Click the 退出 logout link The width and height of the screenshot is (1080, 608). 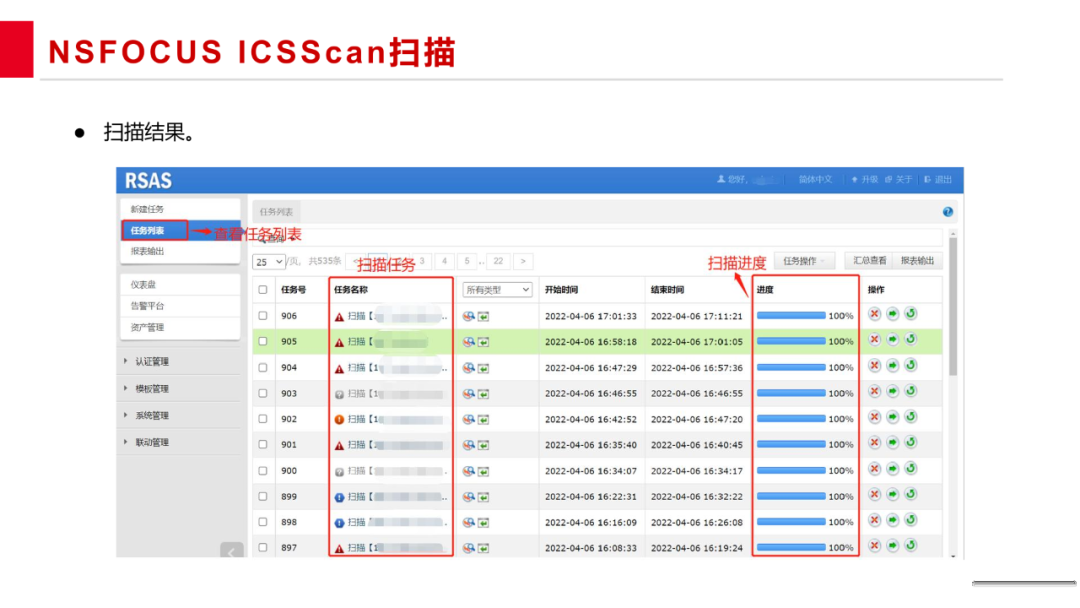pyautogui.click(x=938, y=180)
